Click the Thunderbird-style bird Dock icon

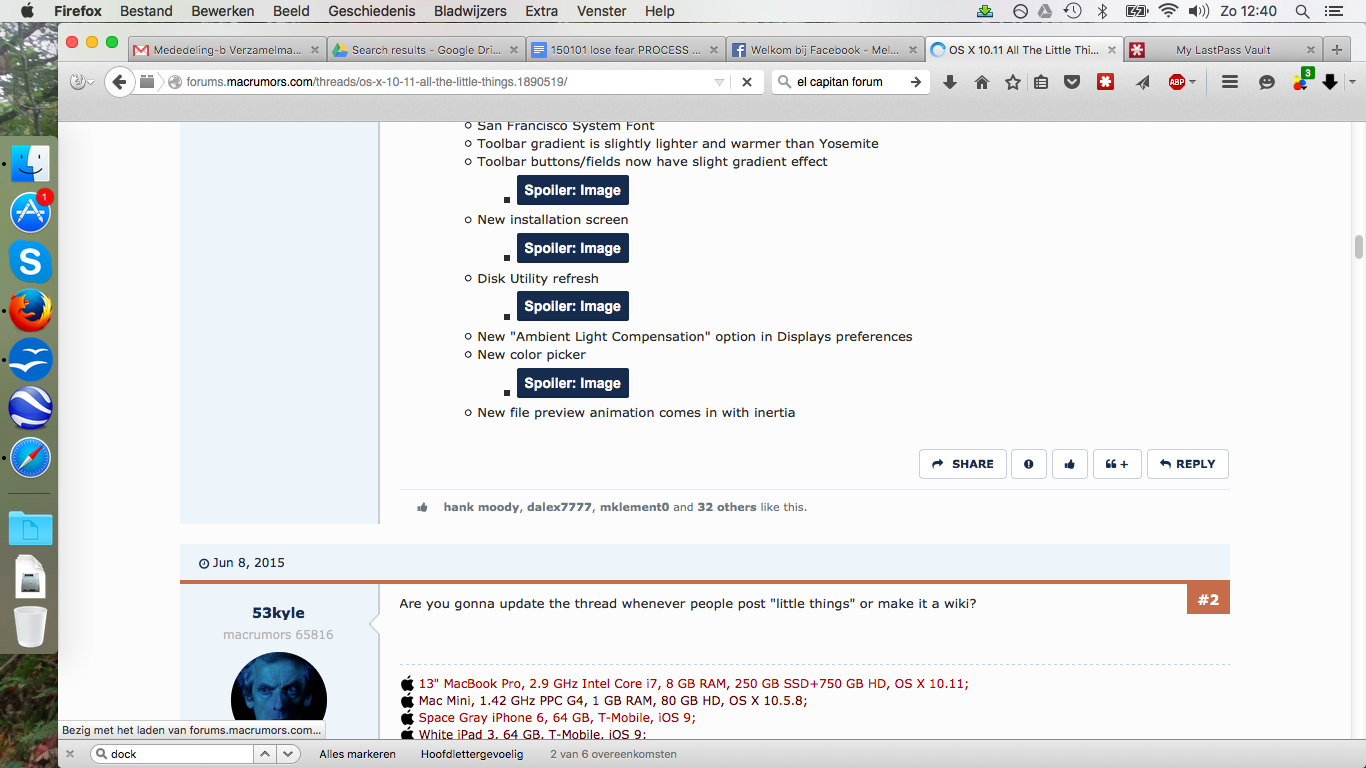(x=31, y=360)
